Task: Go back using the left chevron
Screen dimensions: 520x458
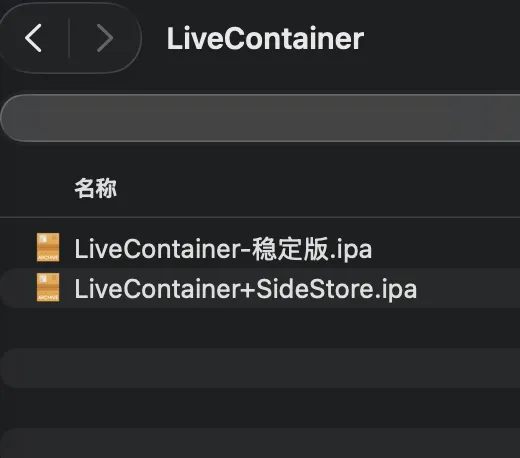Action: (33, 38)
